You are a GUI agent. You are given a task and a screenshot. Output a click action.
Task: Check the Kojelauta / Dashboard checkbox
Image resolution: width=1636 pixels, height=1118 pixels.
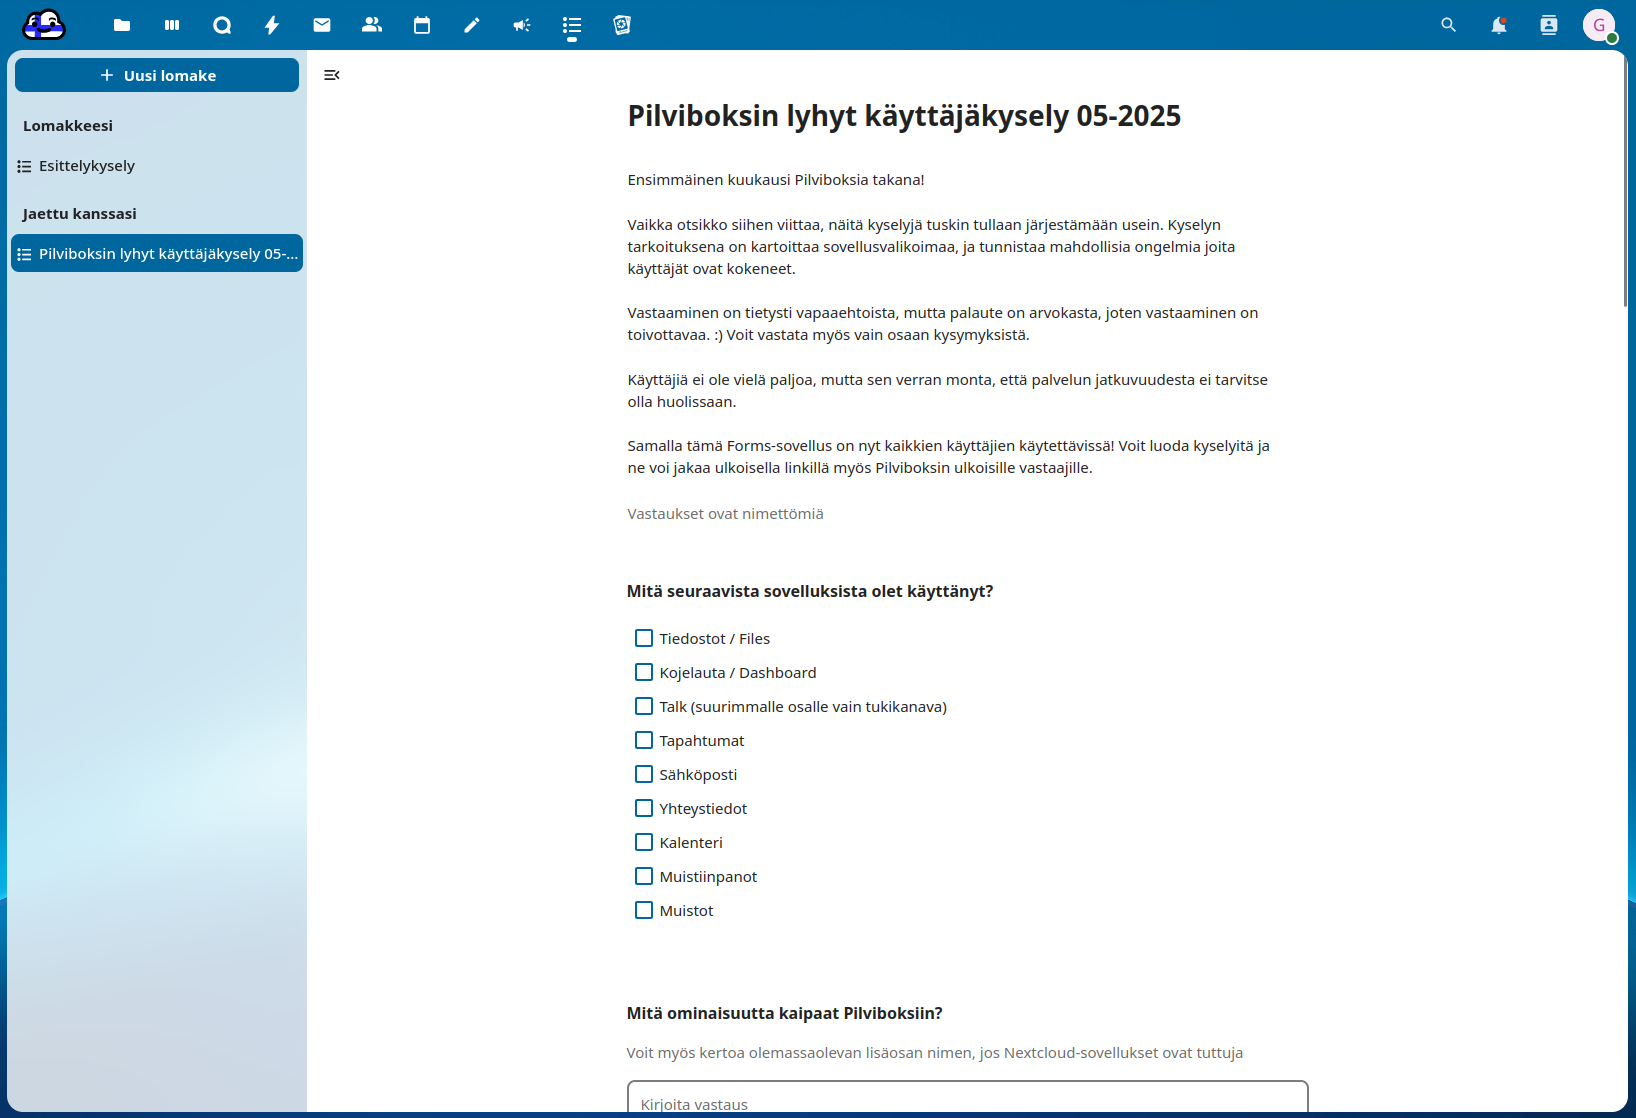coord(644,672)
